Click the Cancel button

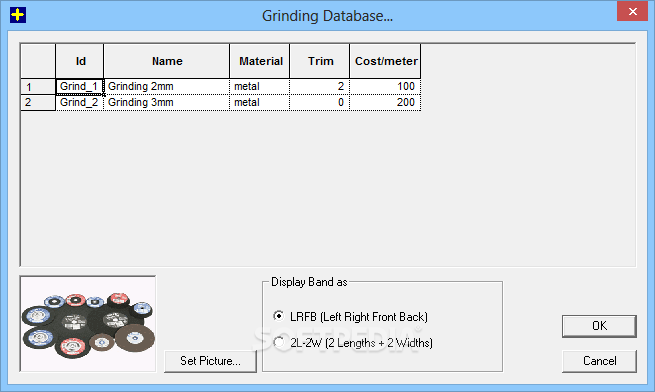599,361
